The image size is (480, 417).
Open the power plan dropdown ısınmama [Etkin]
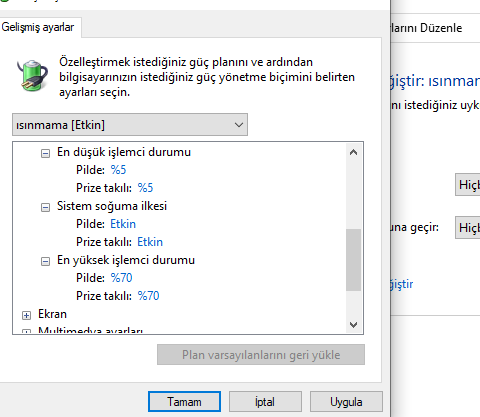130,125
